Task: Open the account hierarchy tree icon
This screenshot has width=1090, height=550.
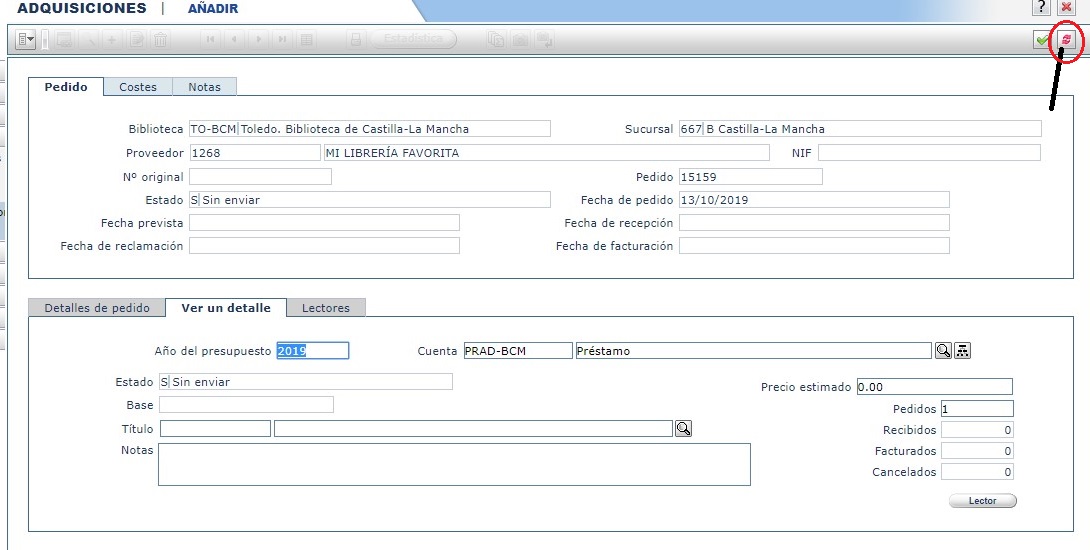Action: (963, 351)
